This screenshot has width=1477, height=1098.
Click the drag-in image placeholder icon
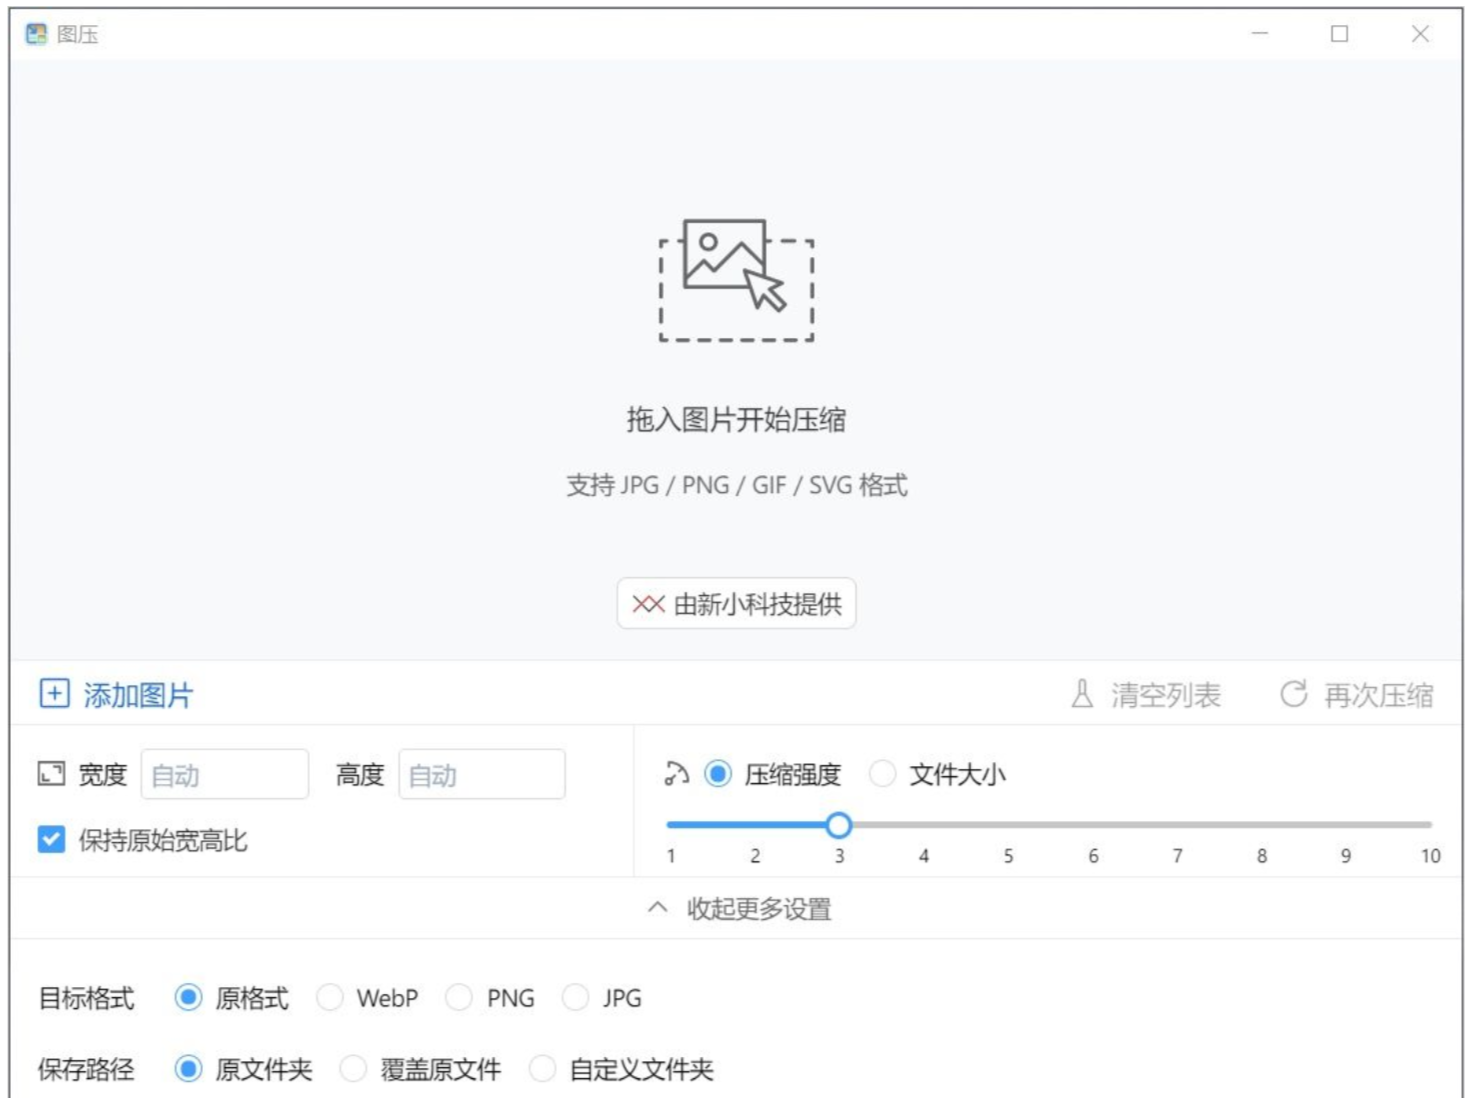coord(736,280)
